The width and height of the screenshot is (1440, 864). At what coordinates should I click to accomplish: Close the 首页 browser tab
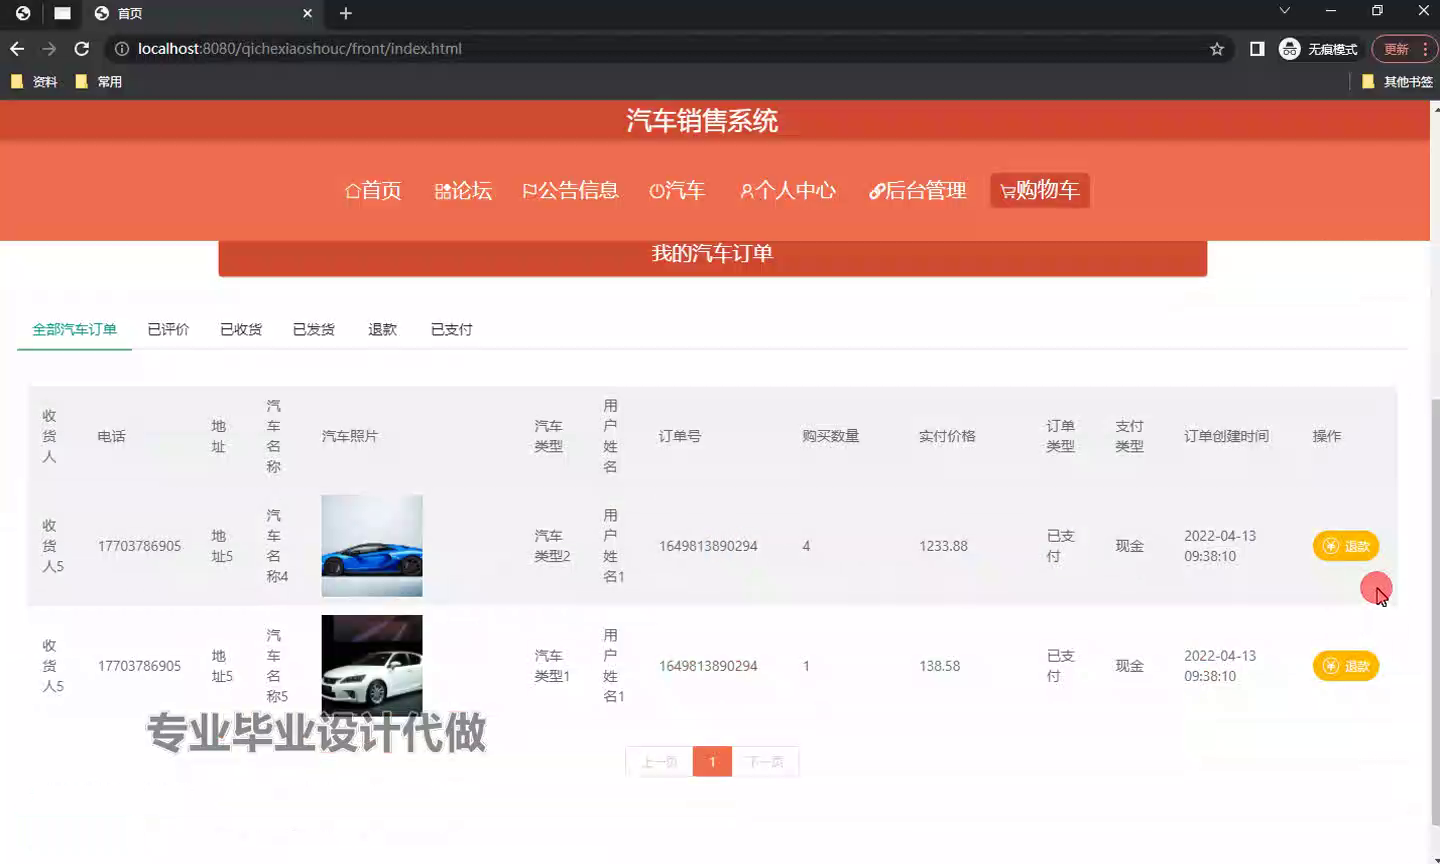tap(307, 13)
